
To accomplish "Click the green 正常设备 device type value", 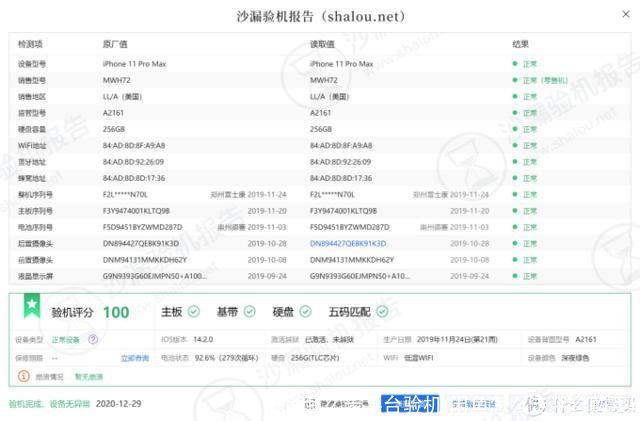I will 66,340.
